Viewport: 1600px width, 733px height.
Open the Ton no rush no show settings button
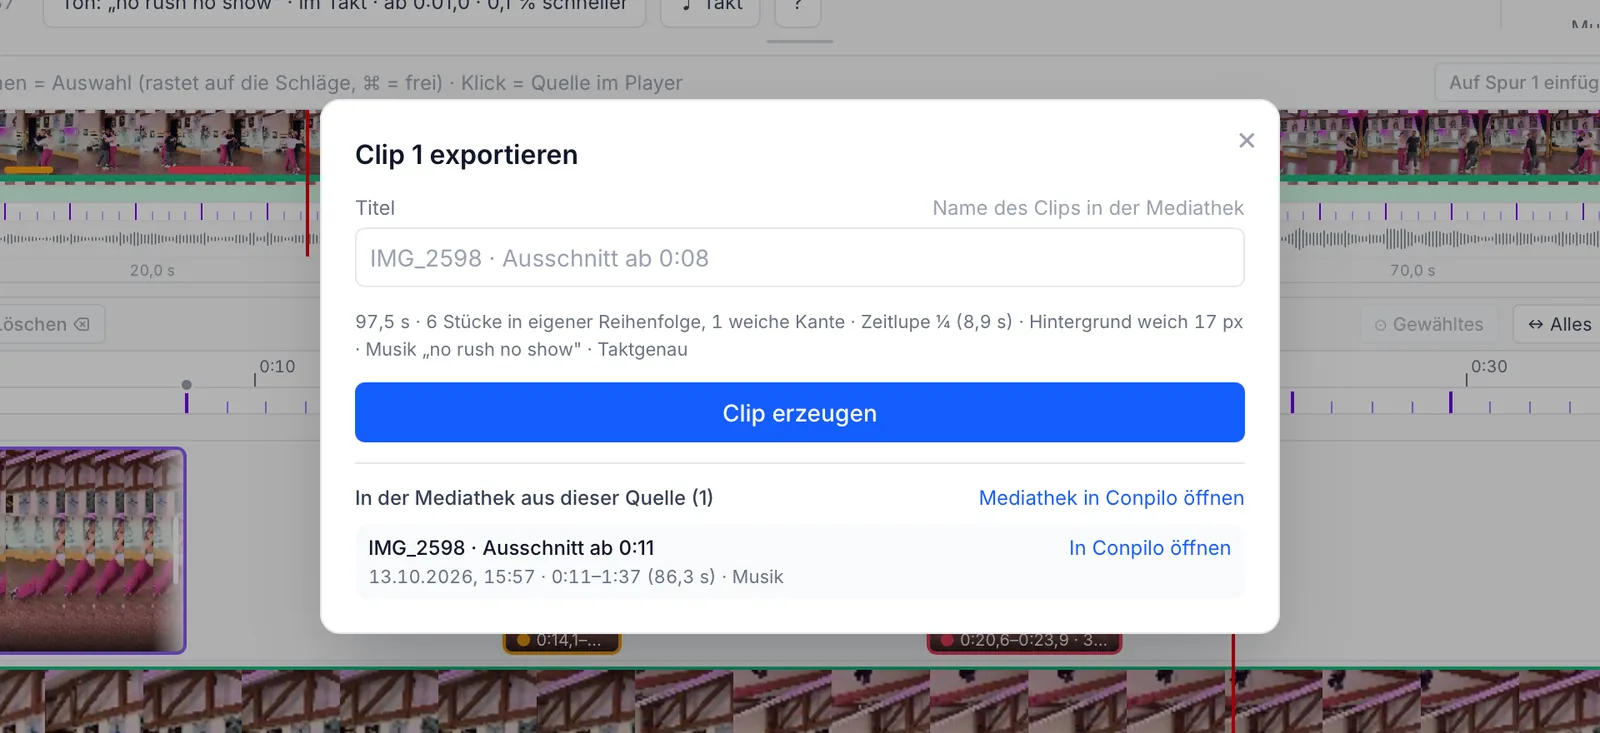tap(344, 9)
